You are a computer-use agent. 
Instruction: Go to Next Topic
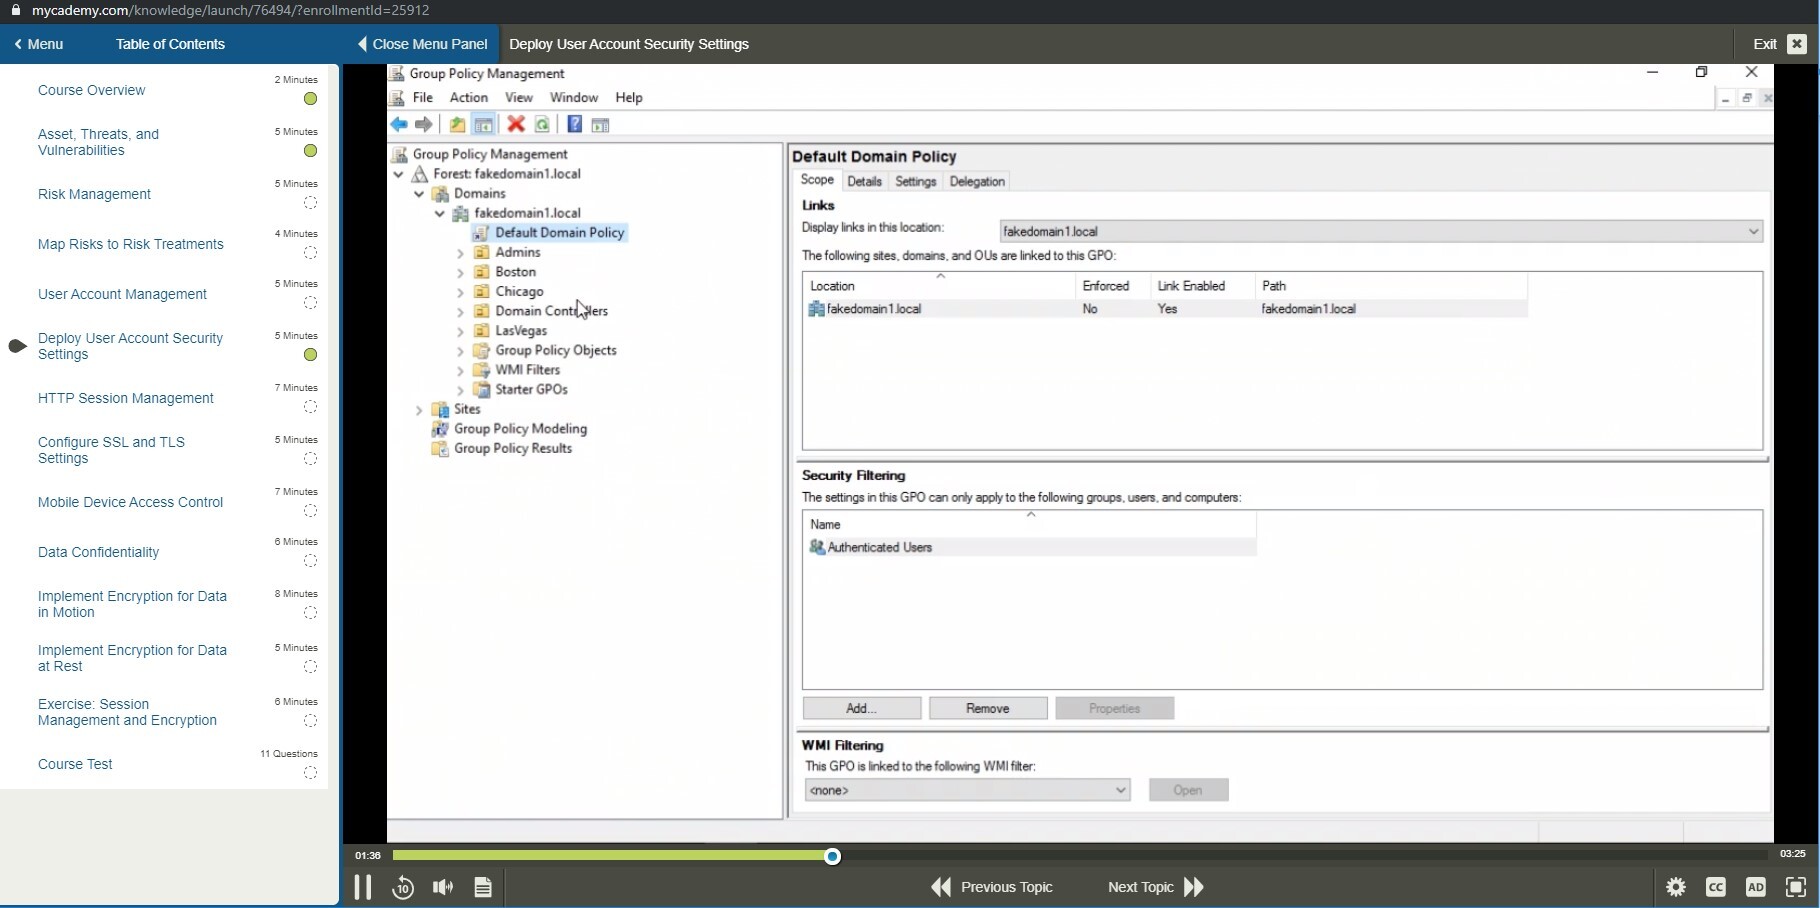click(1140, 887)
